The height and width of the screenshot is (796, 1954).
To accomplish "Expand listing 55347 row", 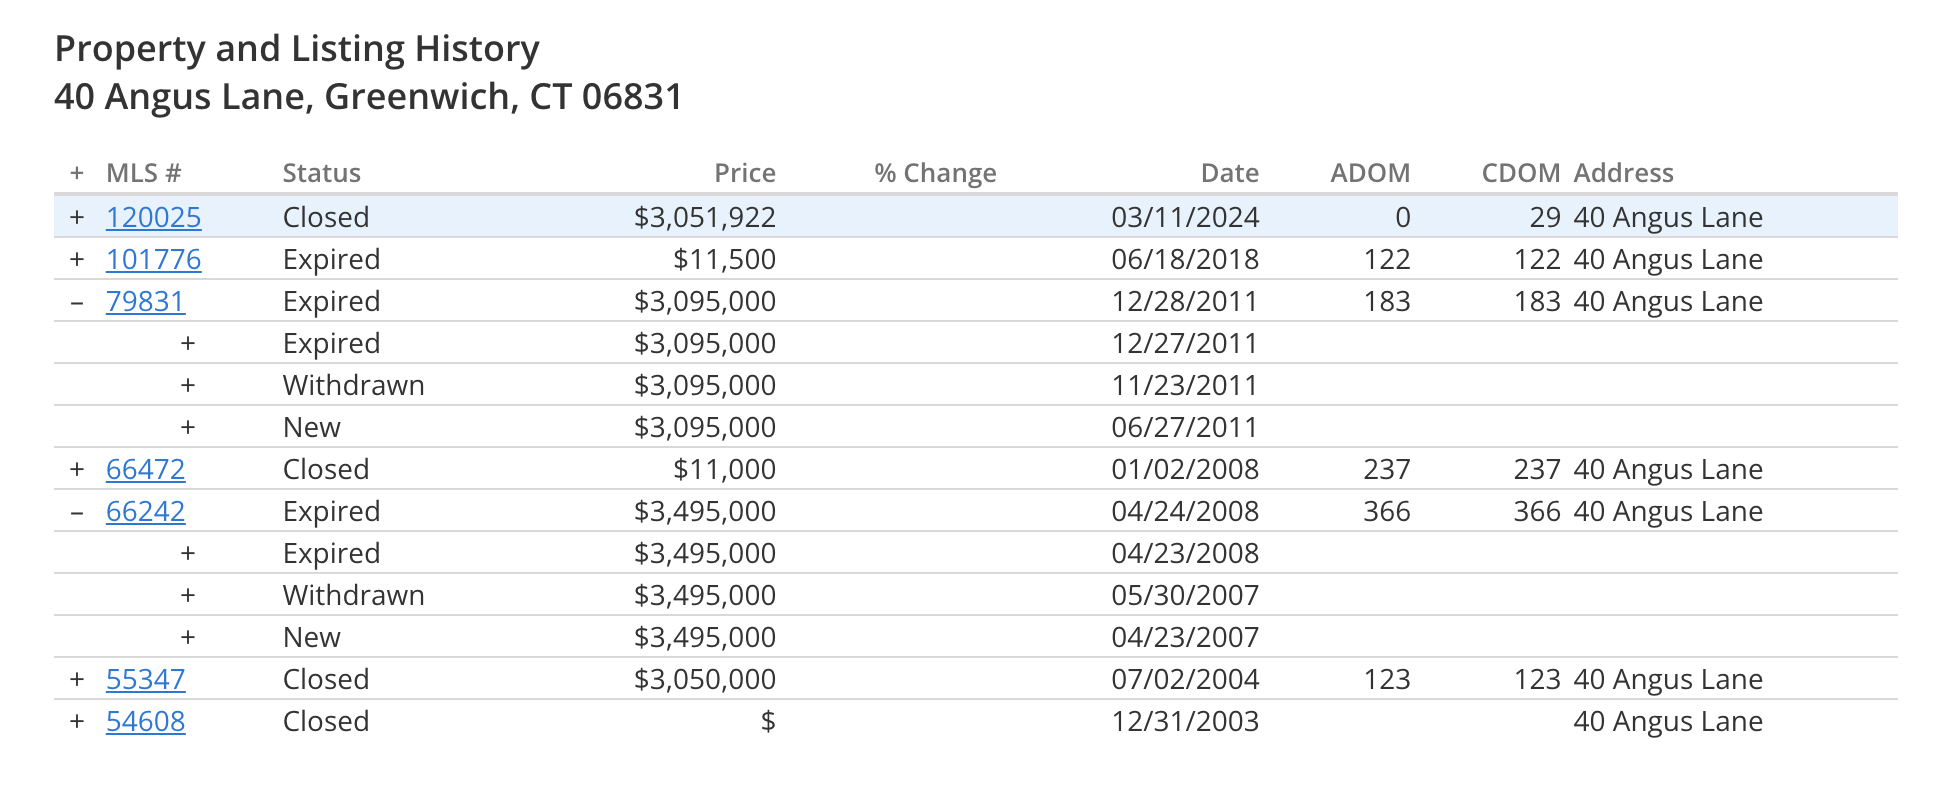I will point(77,679).
